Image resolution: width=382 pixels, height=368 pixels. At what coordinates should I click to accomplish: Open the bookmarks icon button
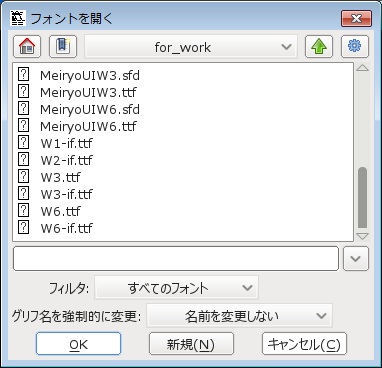(x=63, y=47)
